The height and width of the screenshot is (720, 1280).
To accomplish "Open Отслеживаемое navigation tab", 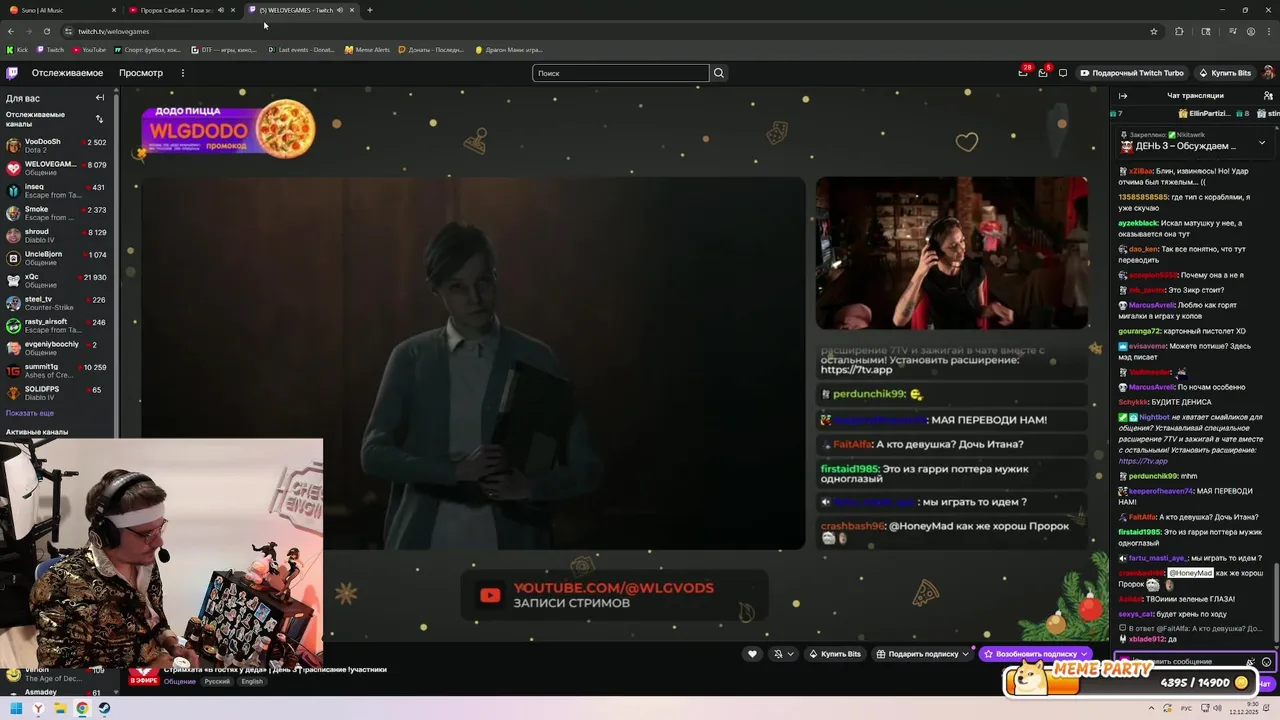I will click(67, 73).
